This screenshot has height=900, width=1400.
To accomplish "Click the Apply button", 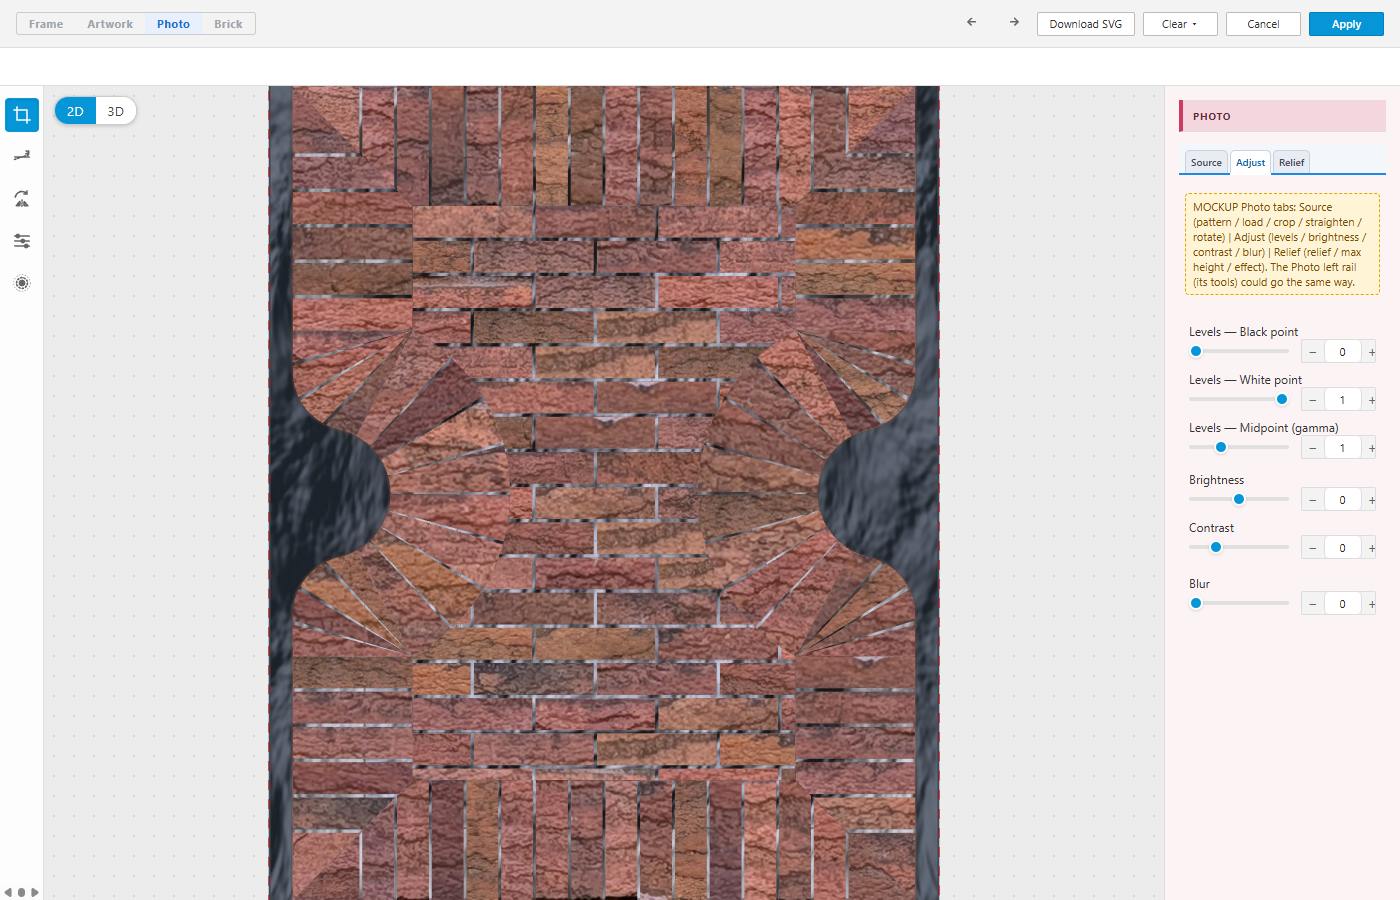I will coord(1346,24).
